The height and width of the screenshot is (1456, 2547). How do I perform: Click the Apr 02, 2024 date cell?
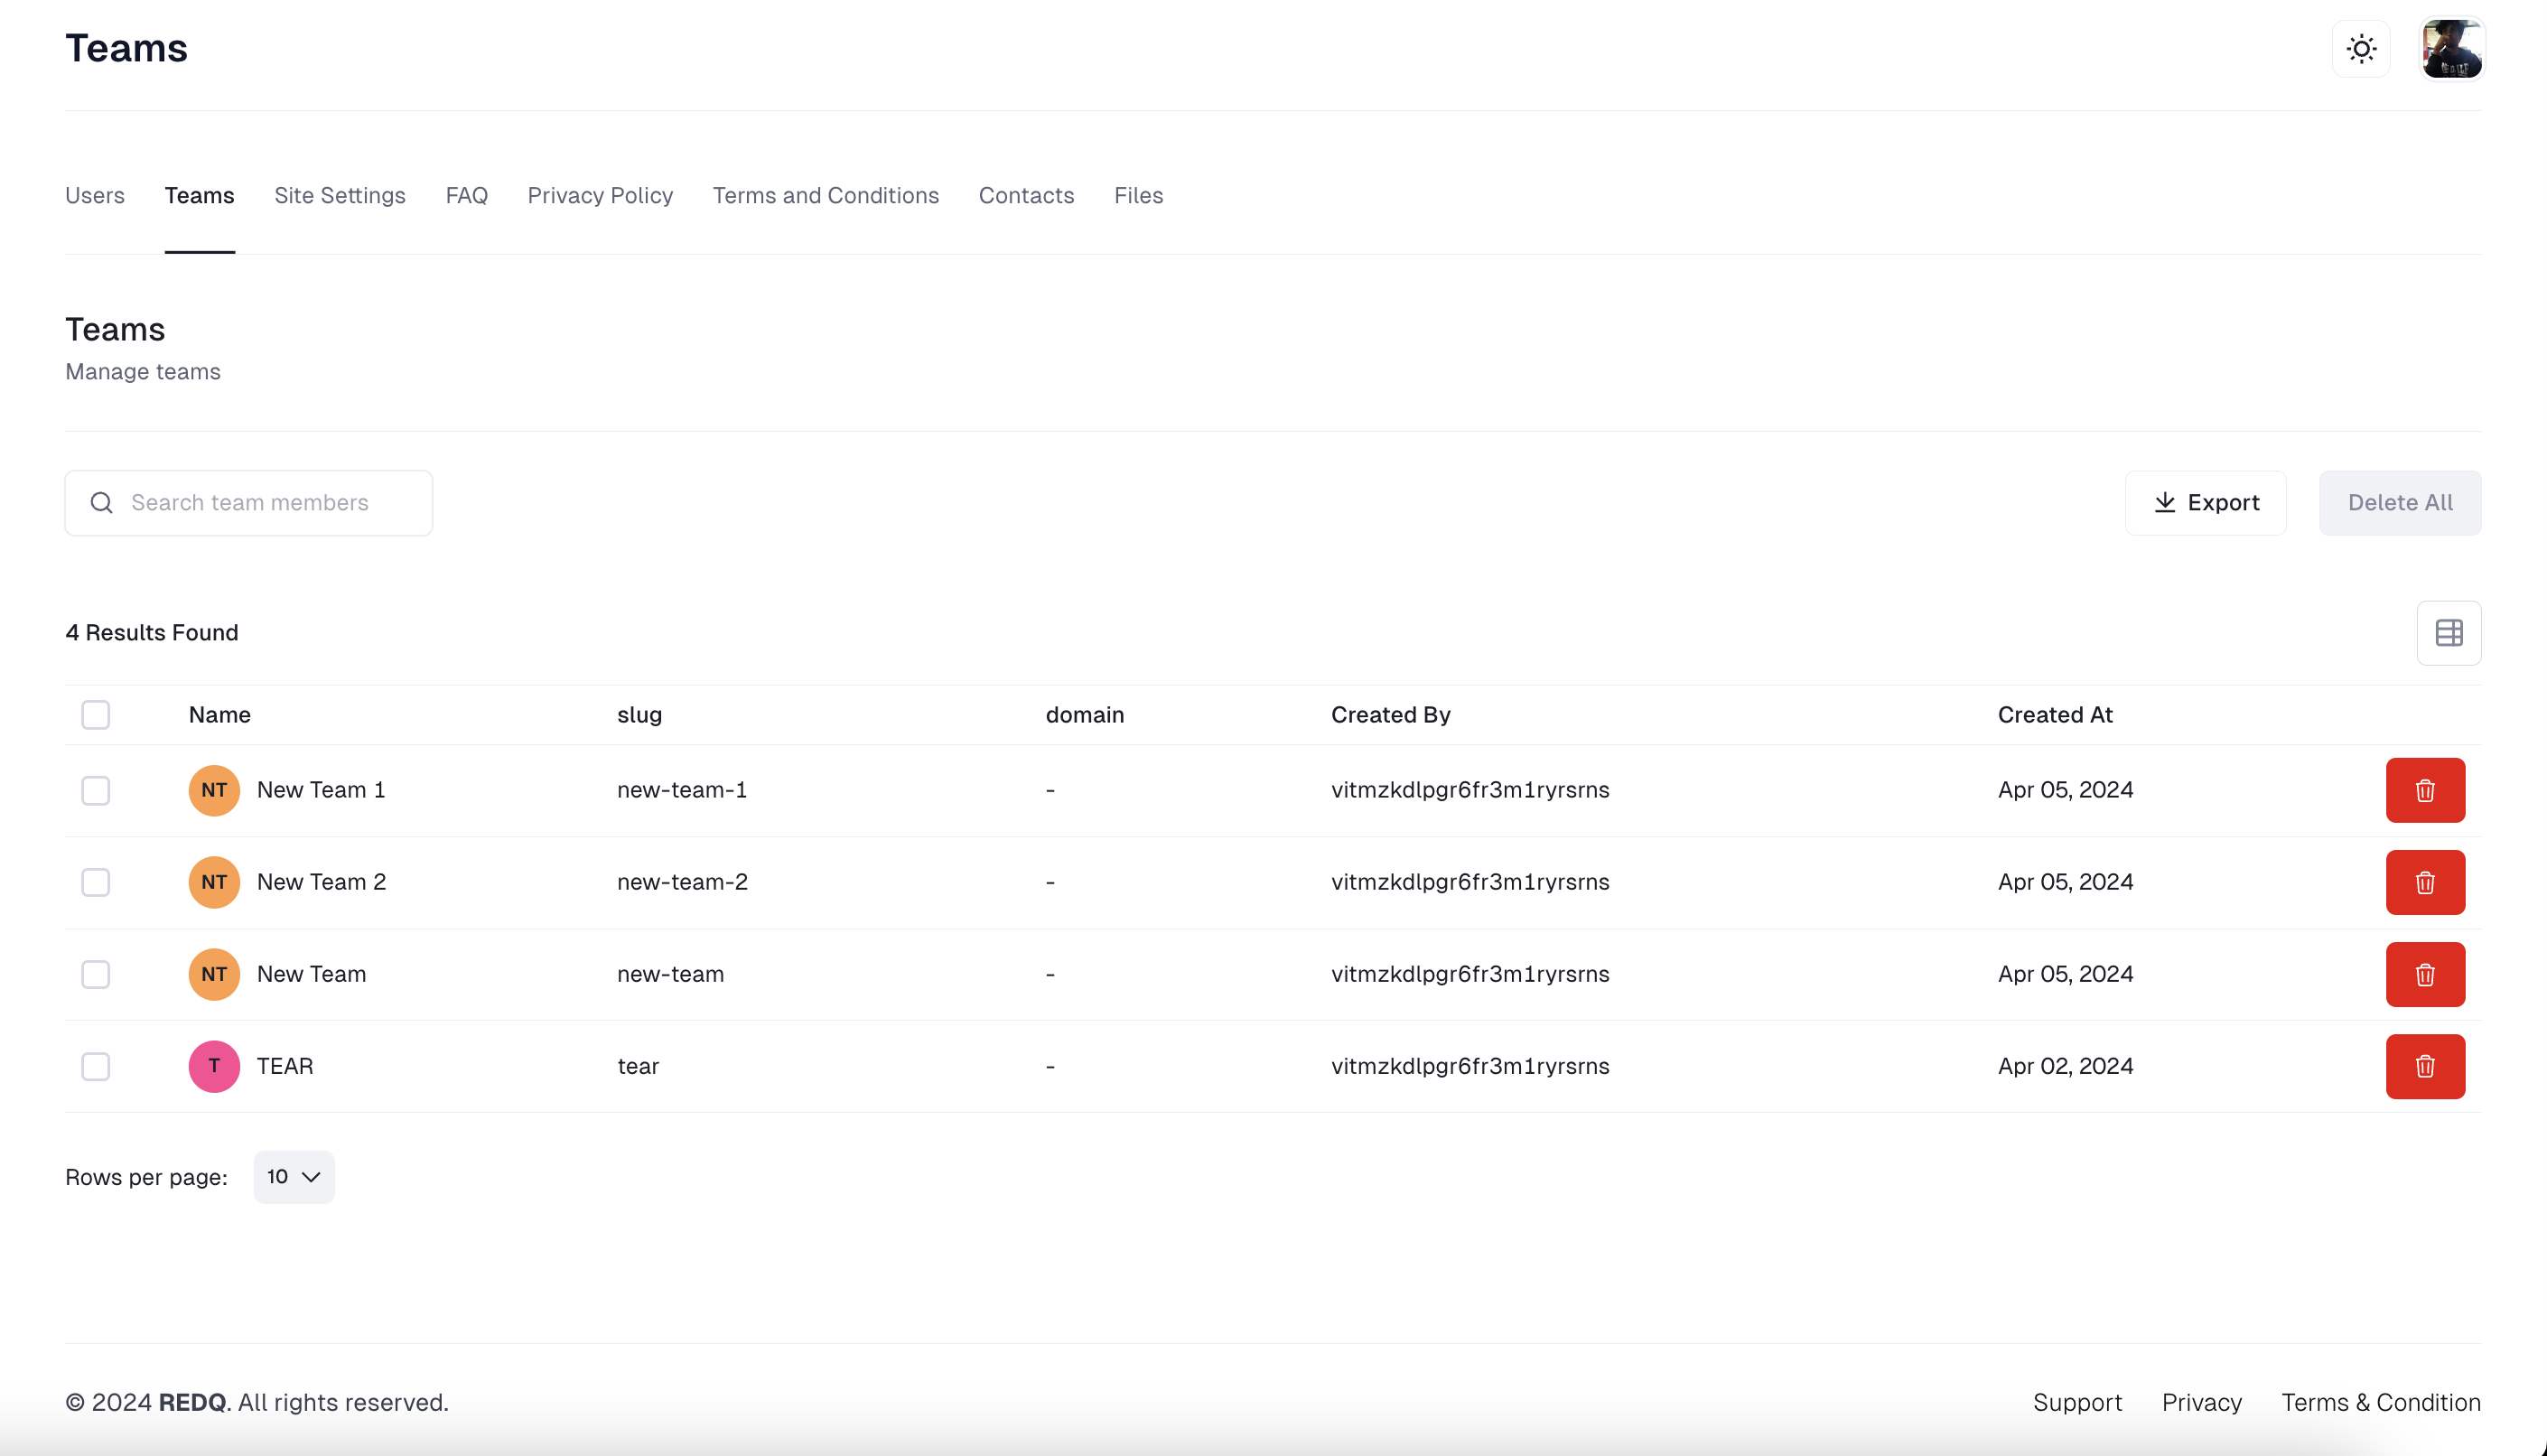[2066, 1066]
